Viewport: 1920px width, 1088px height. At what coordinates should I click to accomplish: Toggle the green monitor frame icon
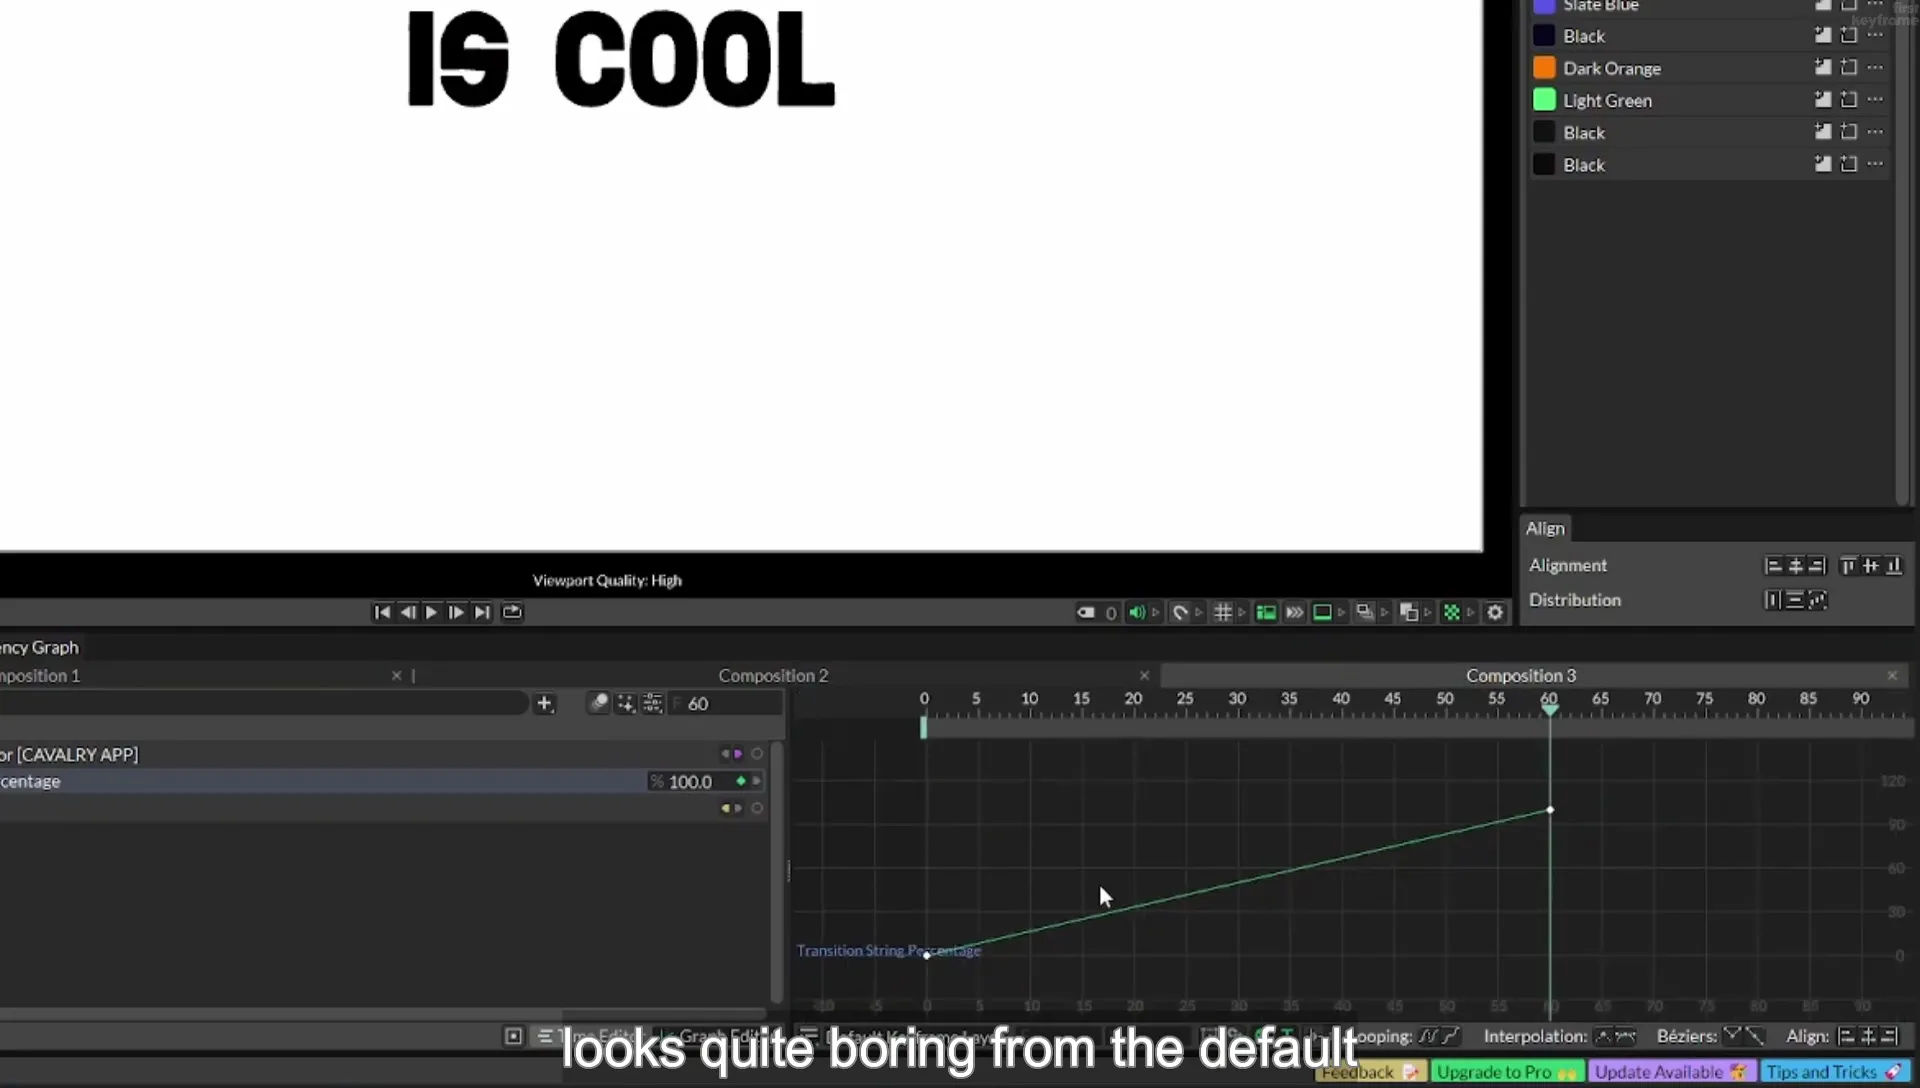(x=1322, y=612)
